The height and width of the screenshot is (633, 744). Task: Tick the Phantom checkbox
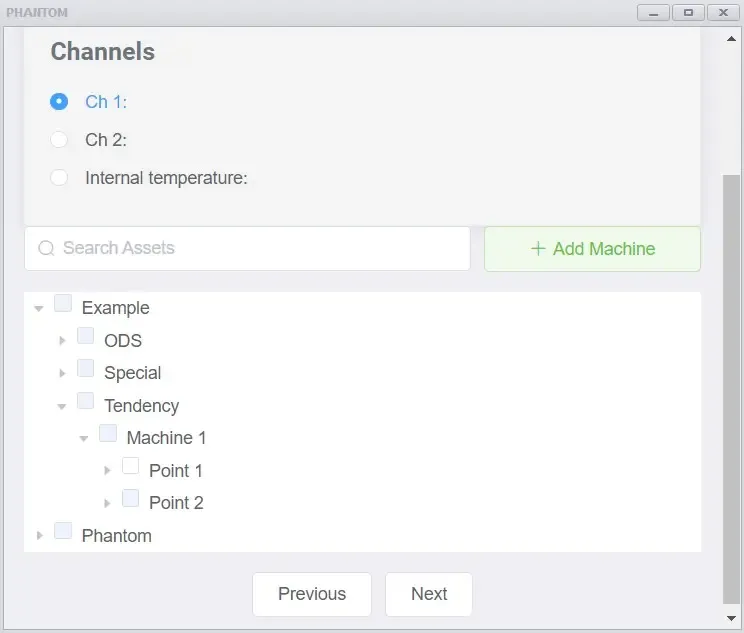[x=63, y=531]
